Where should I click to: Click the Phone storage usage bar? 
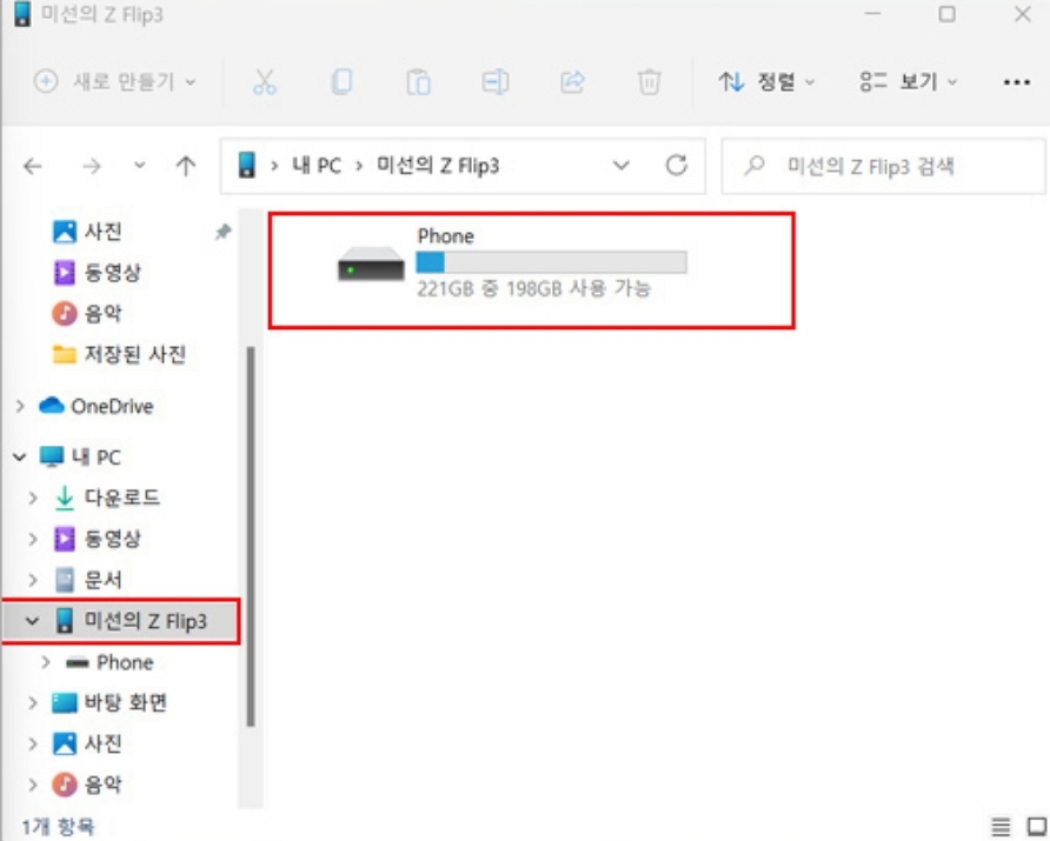[x=551, y=262]
